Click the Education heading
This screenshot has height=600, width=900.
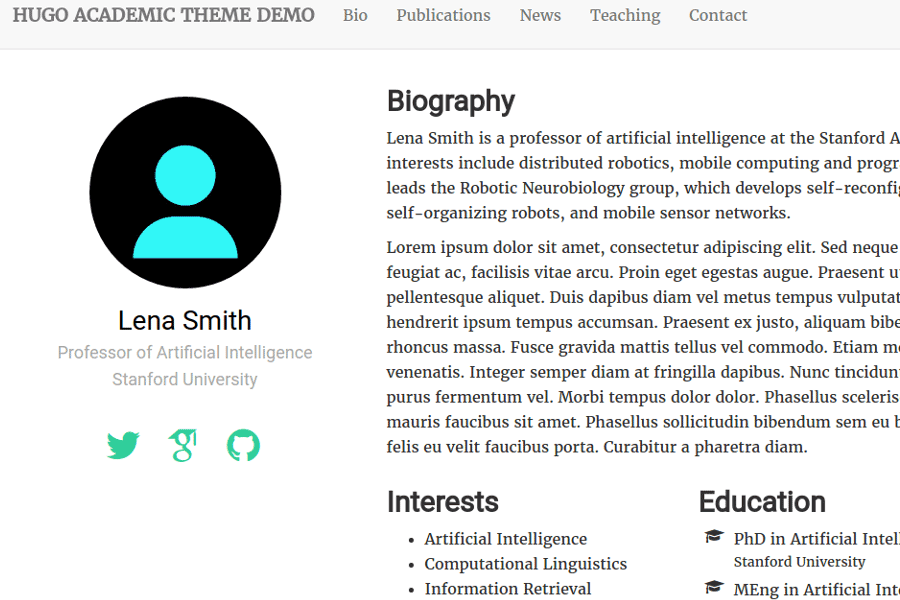762,501
